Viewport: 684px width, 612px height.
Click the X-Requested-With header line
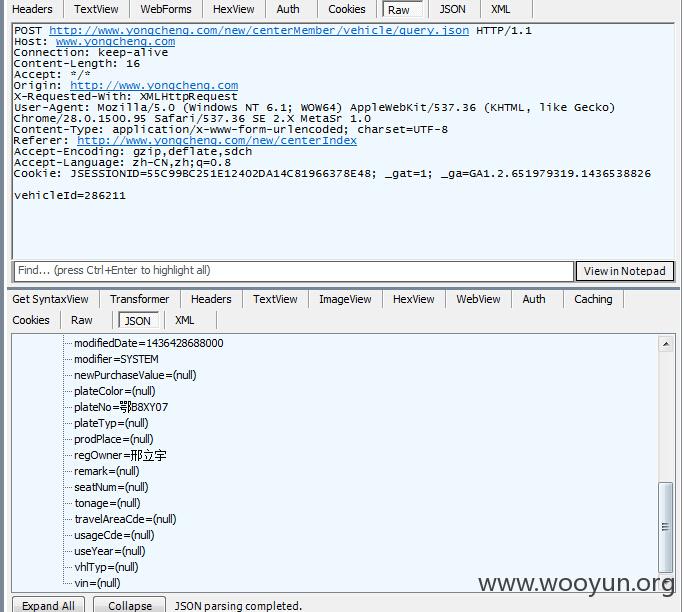point(126,96)
